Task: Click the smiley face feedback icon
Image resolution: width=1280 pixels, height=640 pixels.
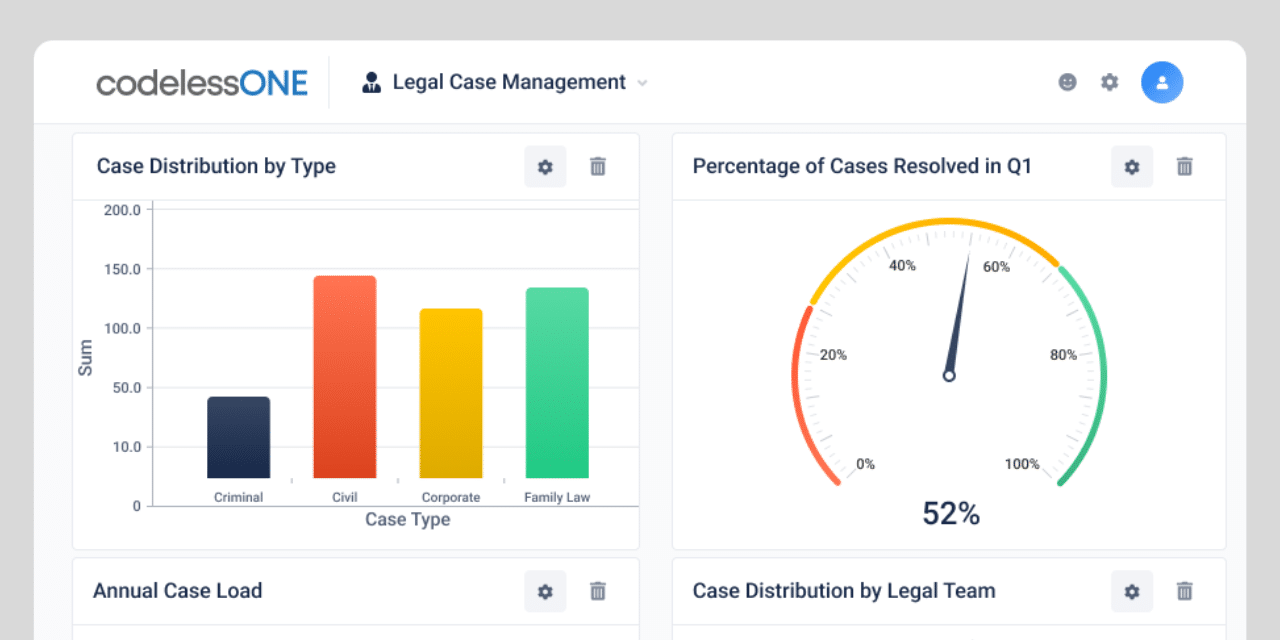Action: pyautogui.click(x=1068, y=82)
